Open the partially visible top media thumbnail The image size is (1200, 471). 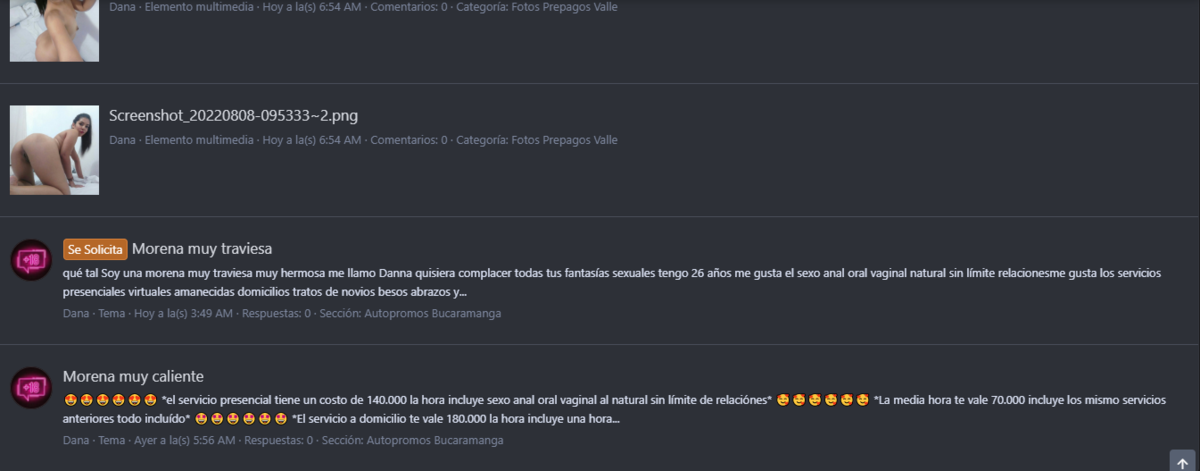pos(54,30)
